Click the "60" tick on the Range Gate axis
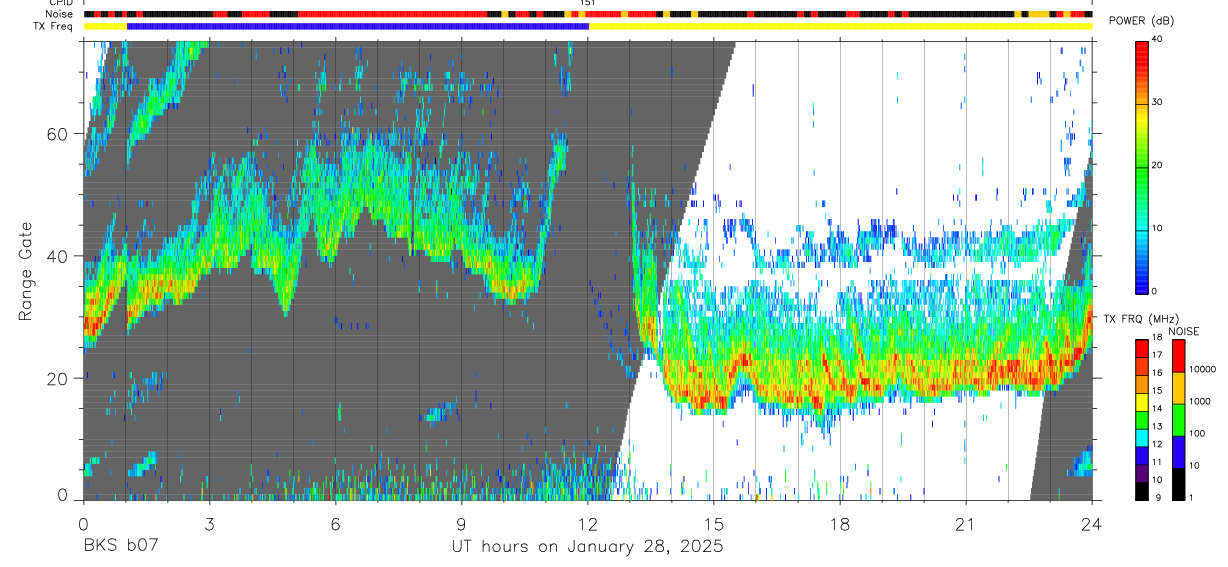 pyautogui.click(x=58, y=134)
